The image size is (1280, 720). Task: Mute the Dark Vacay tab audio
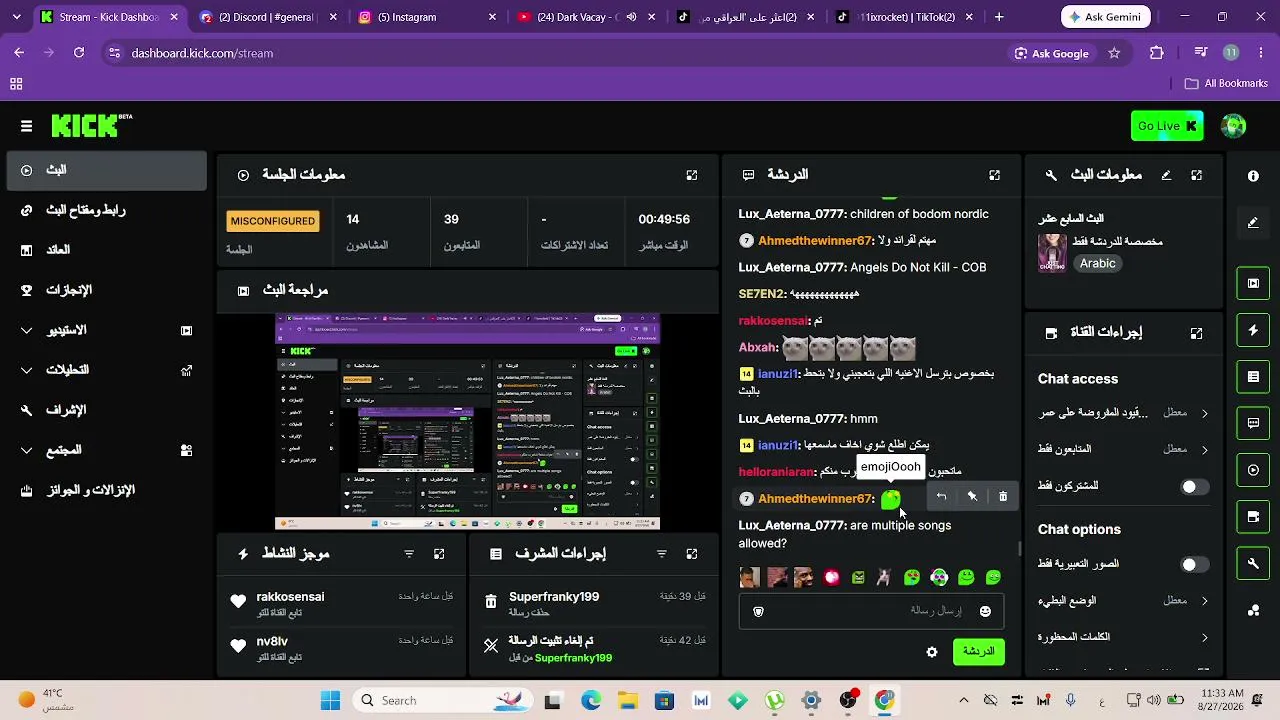click(x=631, y=17)
